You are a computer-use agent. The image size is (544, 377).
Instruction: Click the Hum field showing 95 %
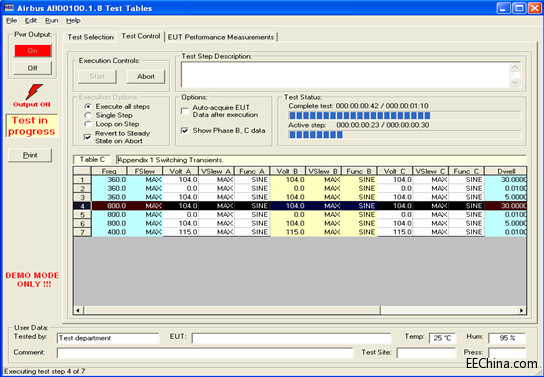click(507, 338)
